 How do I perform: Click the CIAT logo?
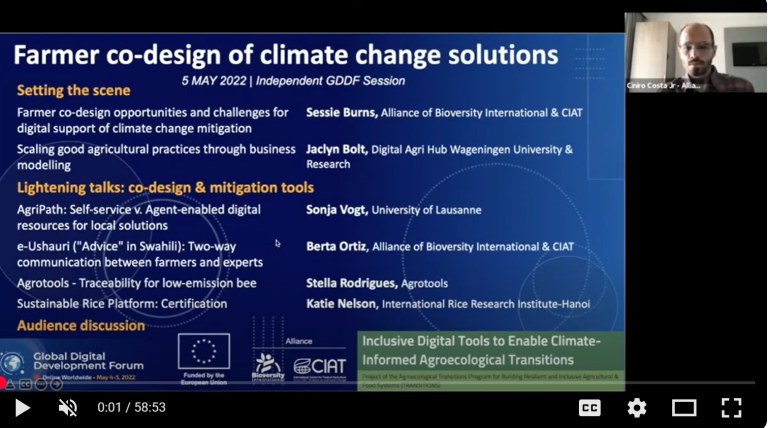pyautogui.click(x=320, y=364)
